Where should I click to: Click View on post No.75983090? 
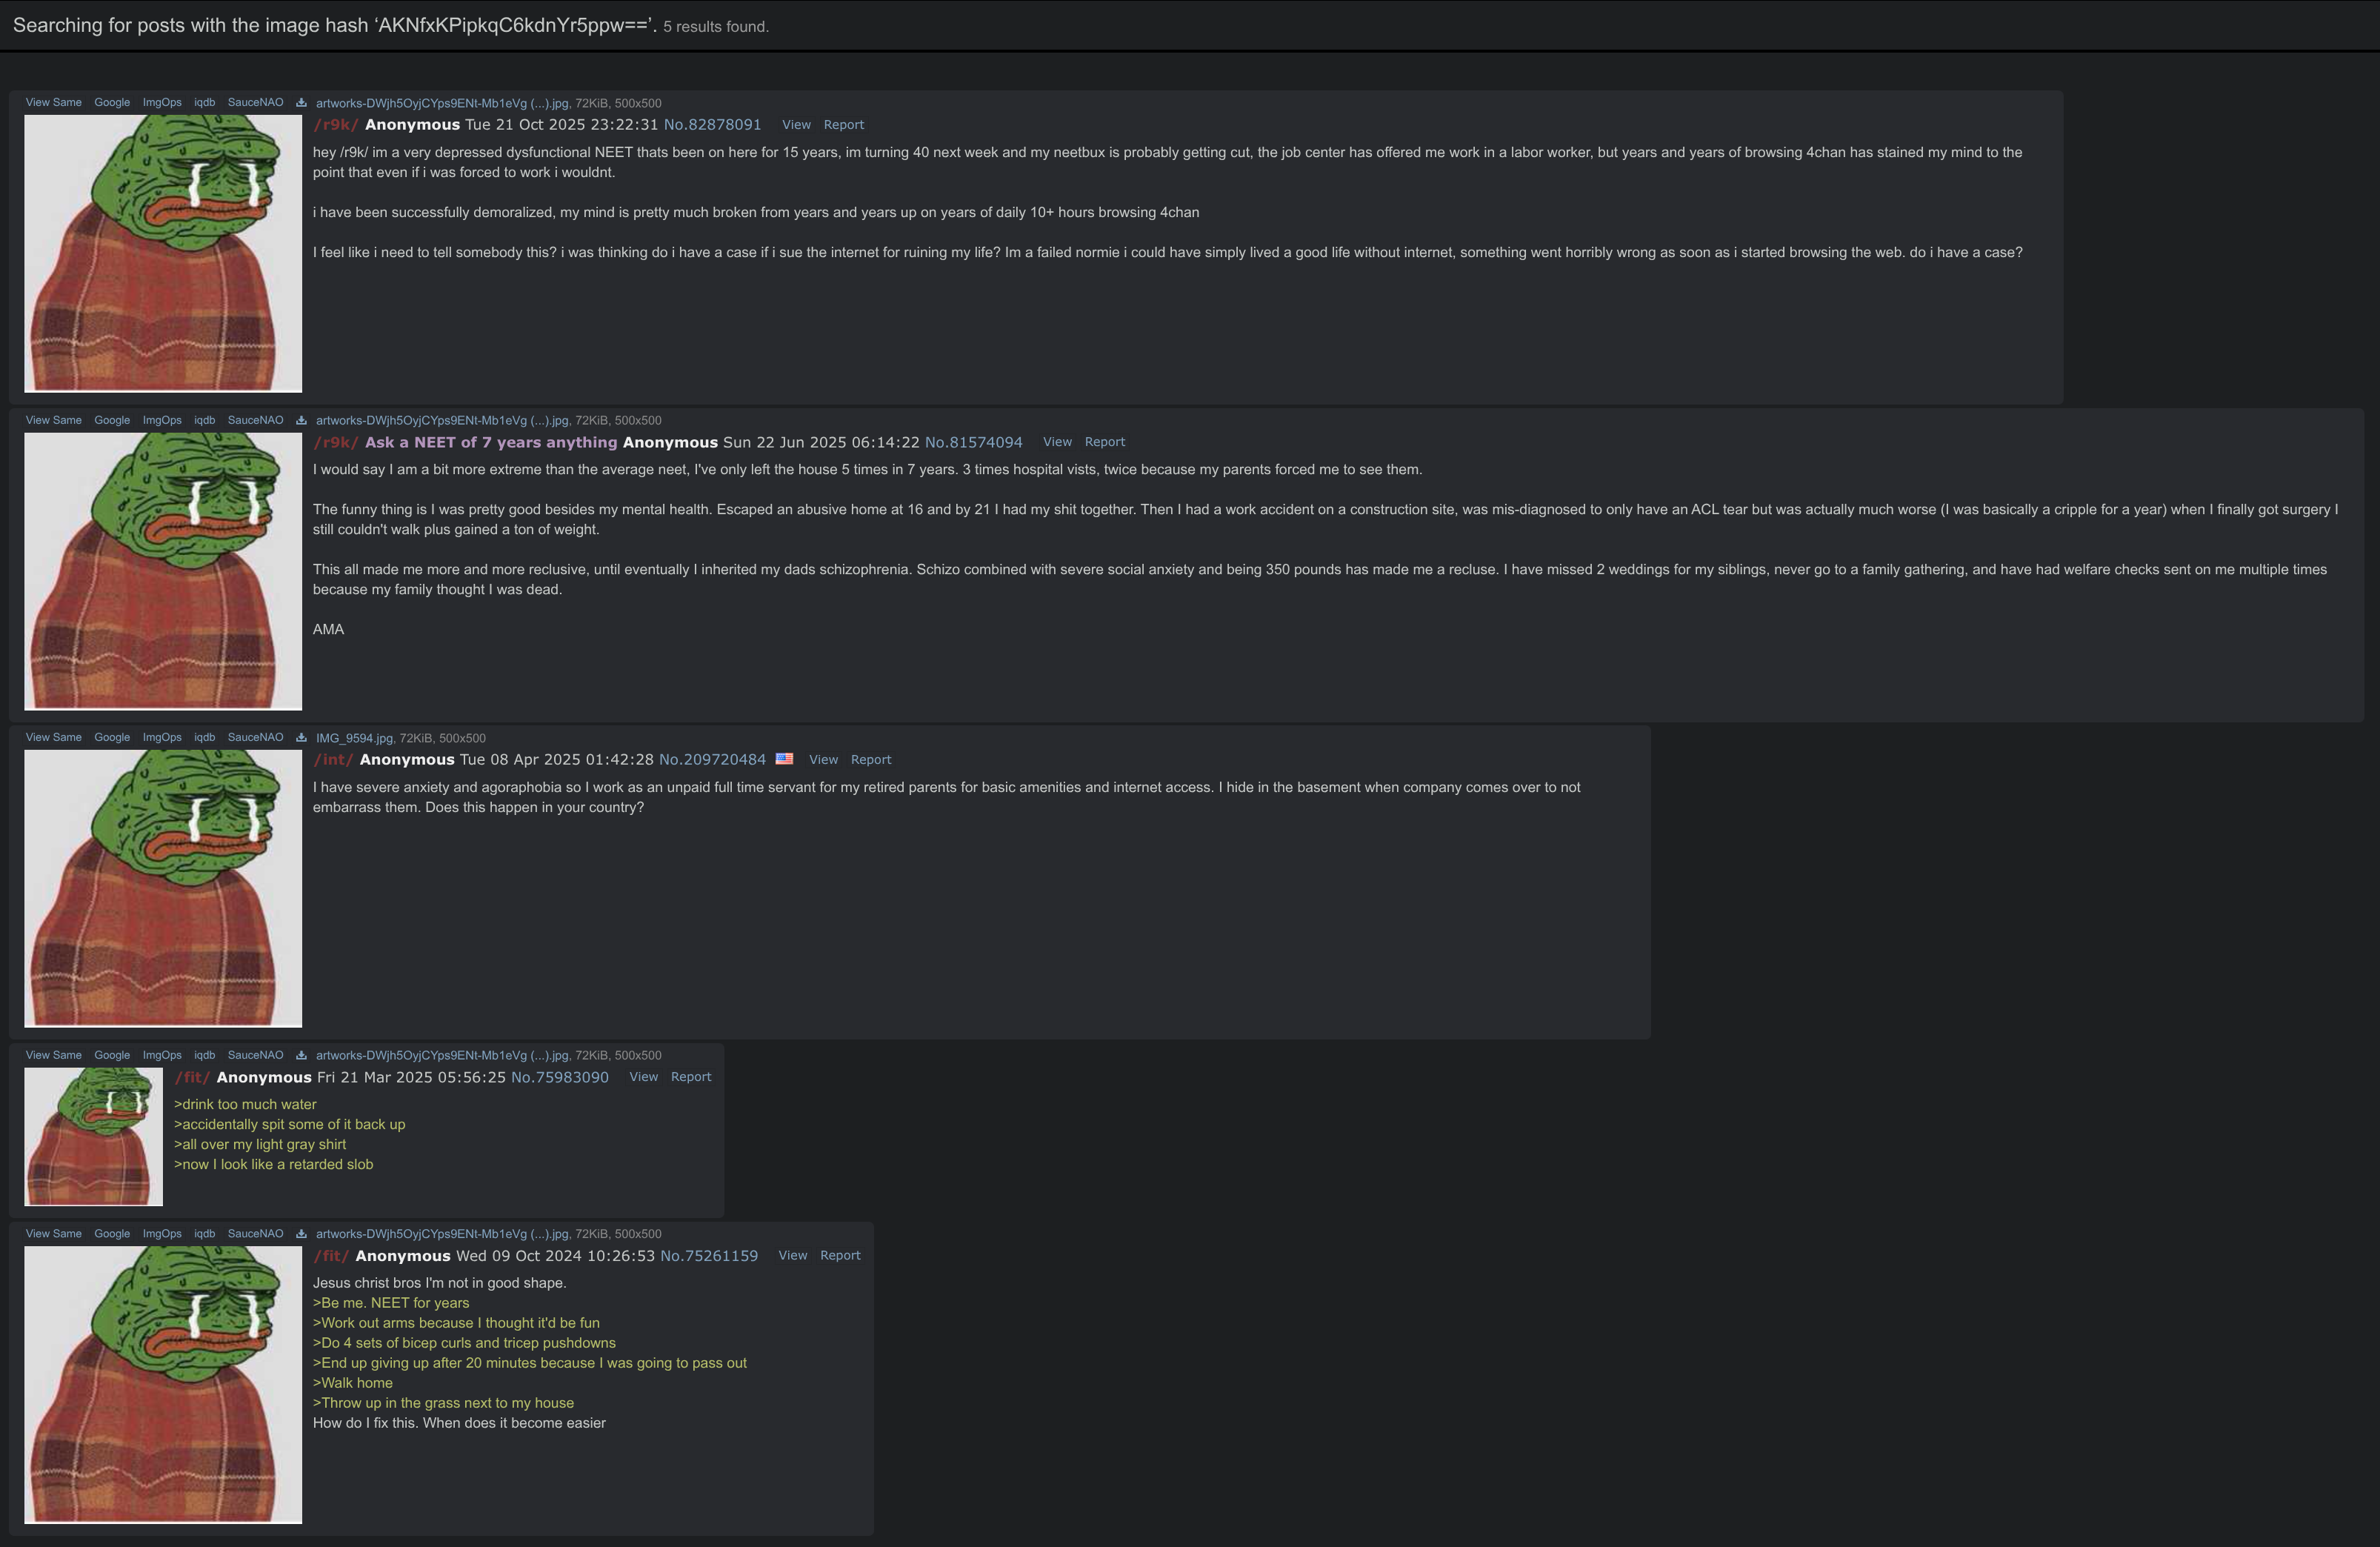tap(643, 1077)
